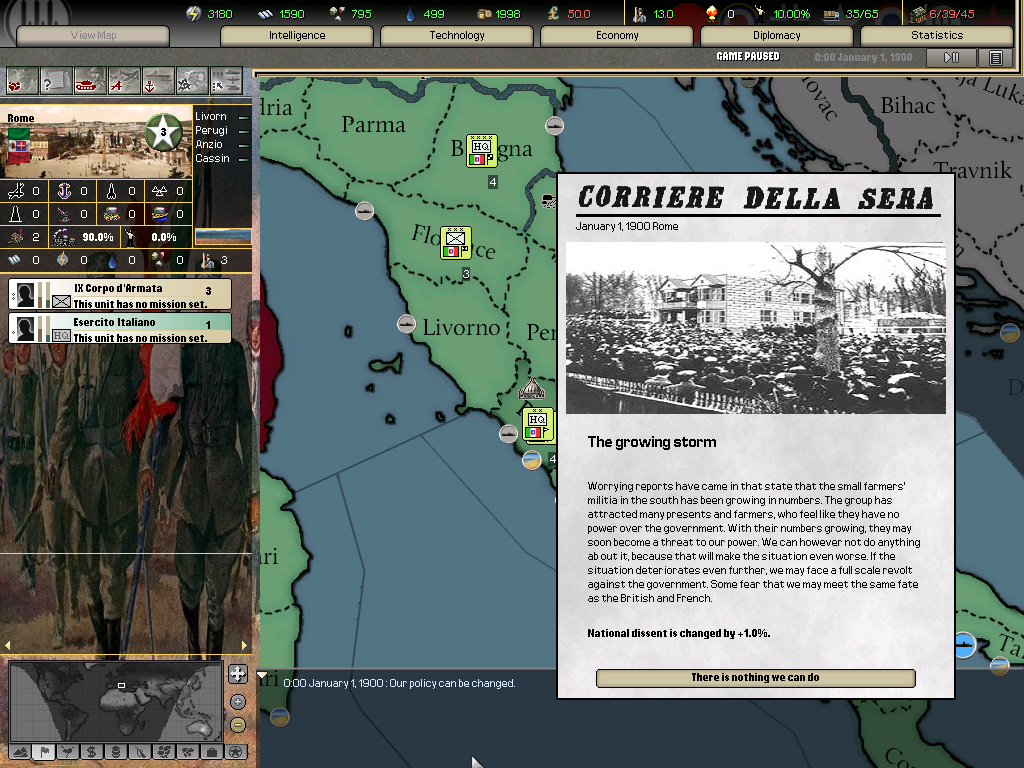Click 'There is nothing we can do'

click(x=755, y=678)
